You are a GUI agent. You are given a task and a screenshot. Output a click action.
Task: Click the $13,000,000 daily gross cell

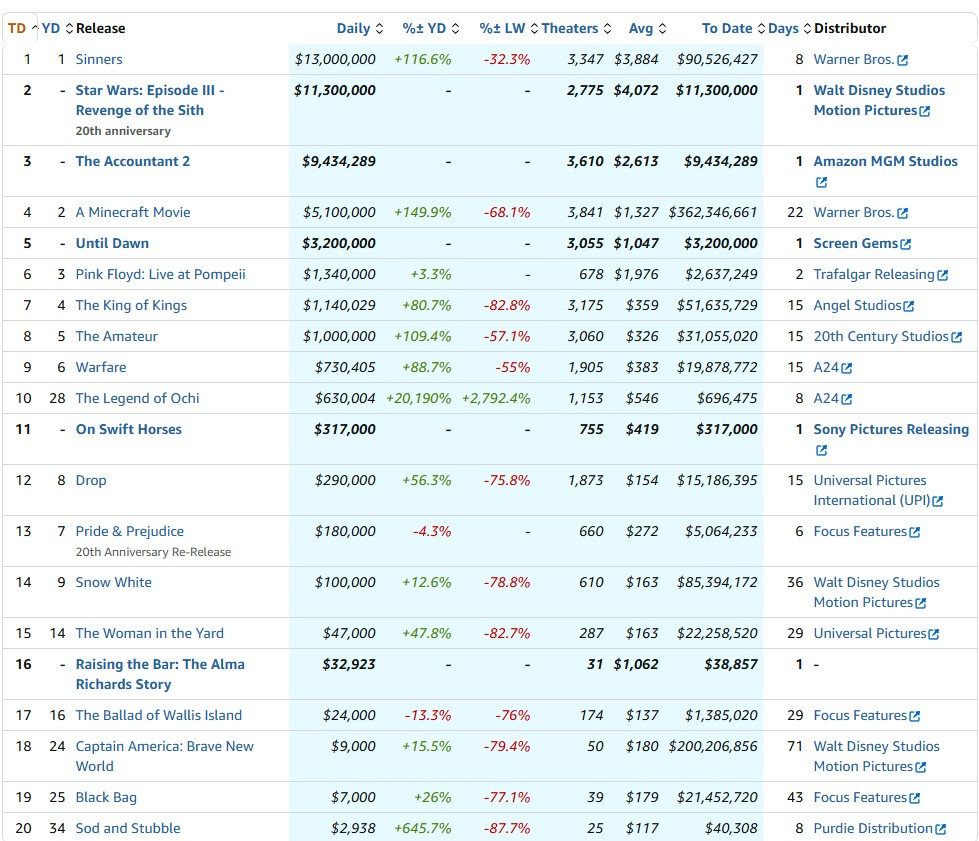point(335,59)
